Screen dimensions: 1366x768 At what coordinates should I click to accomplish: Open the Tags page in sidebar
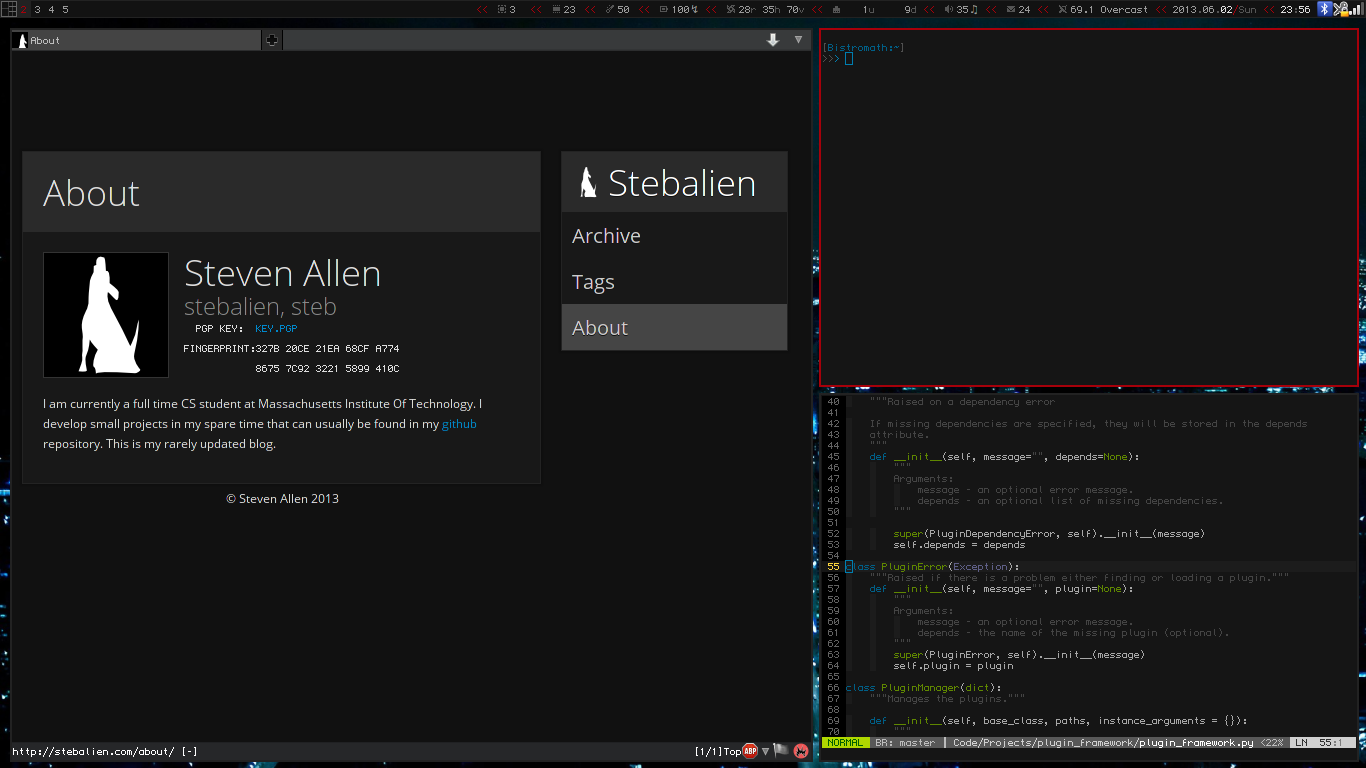[x=593, y=282]
